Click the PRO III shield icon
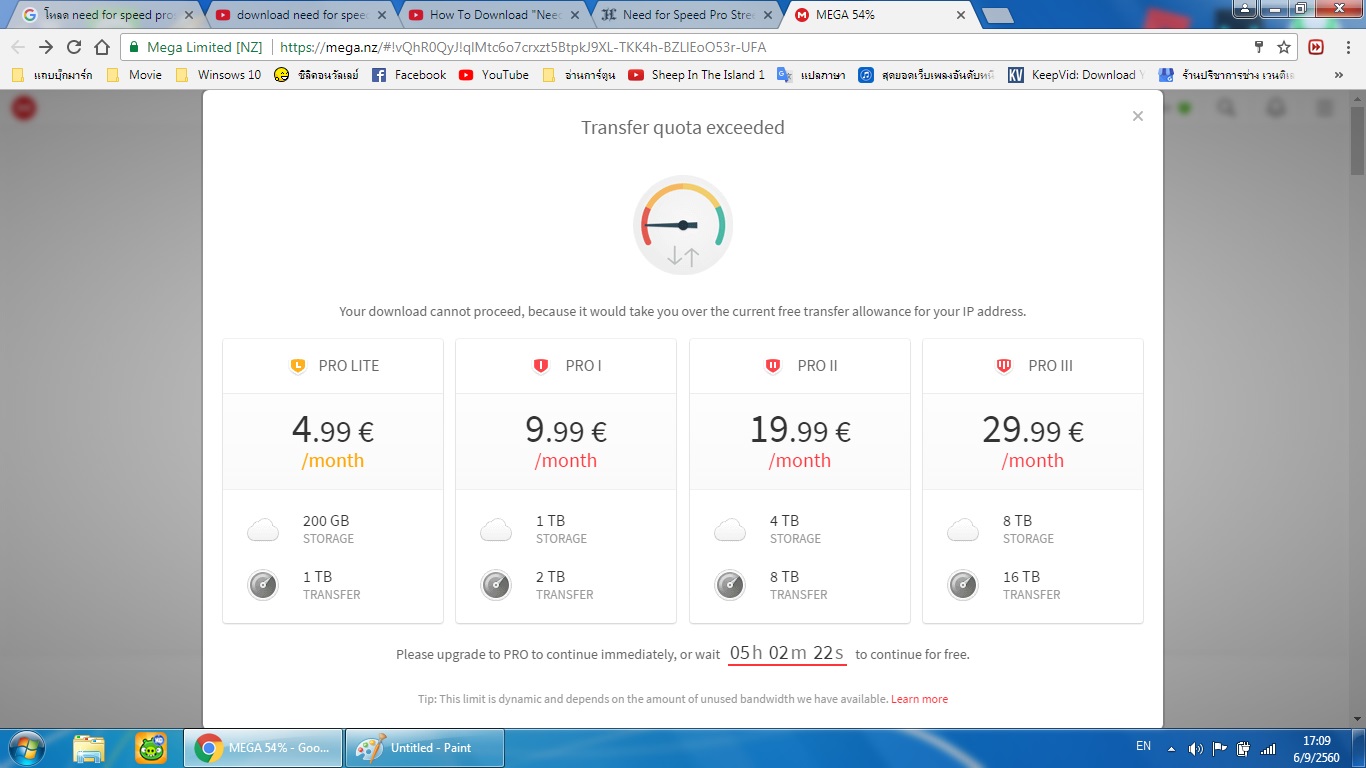This screenshot has height=768, width=1366. point(1004,366)
